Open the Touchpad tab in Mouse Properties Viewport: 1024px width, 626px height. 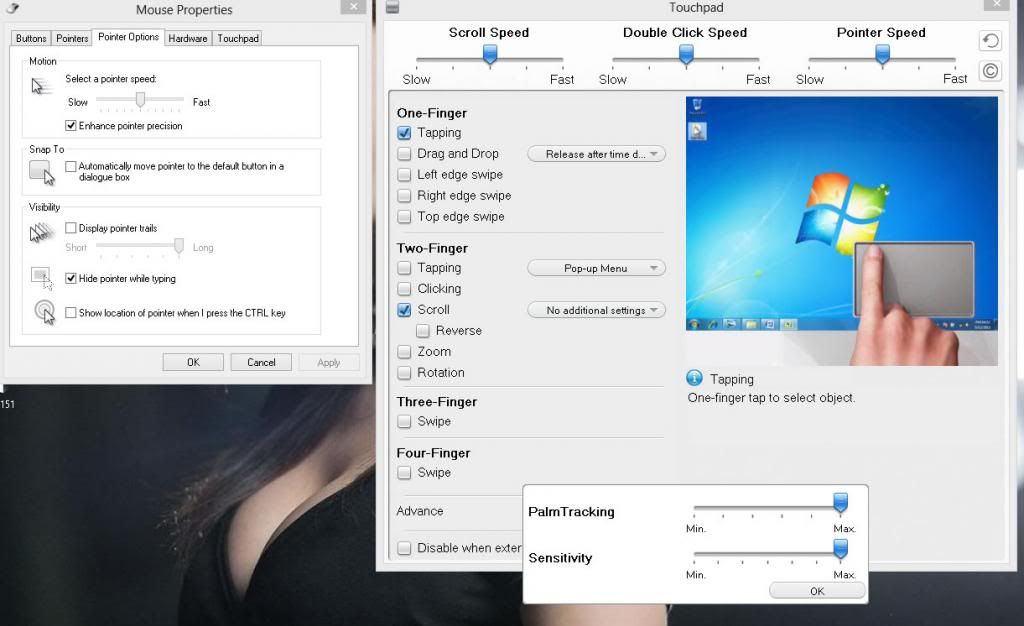click(238, 39)
